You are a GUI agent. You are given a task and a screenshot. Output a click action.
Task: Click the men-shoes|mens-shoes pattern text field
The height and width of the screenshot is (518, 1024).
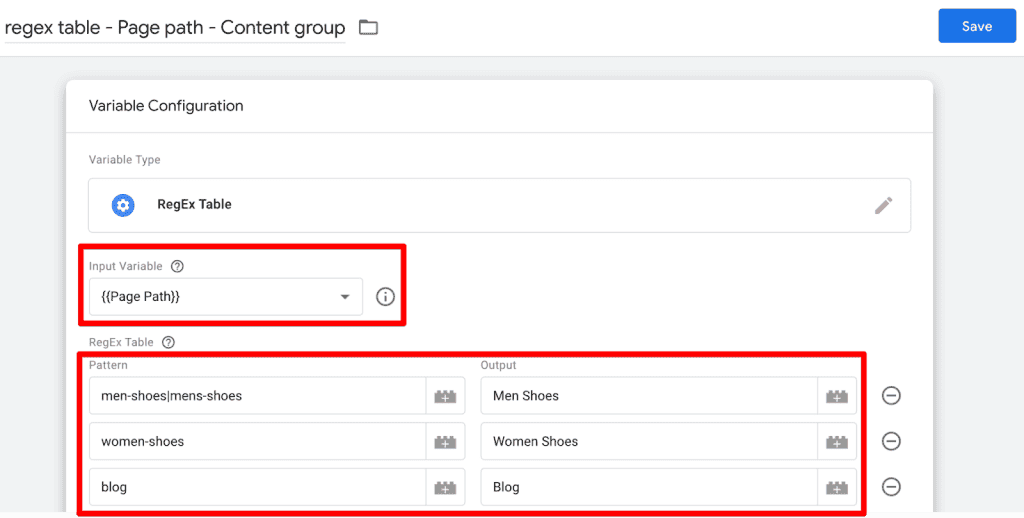pyautogui.click(x=257, y=396)
